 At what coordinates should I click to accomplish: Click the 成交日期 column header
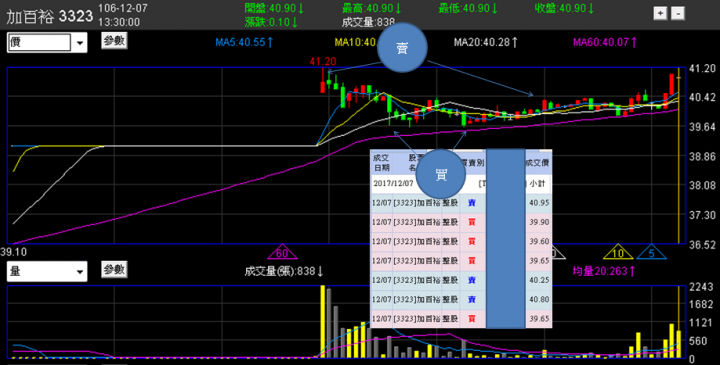(x=381, y=163)
